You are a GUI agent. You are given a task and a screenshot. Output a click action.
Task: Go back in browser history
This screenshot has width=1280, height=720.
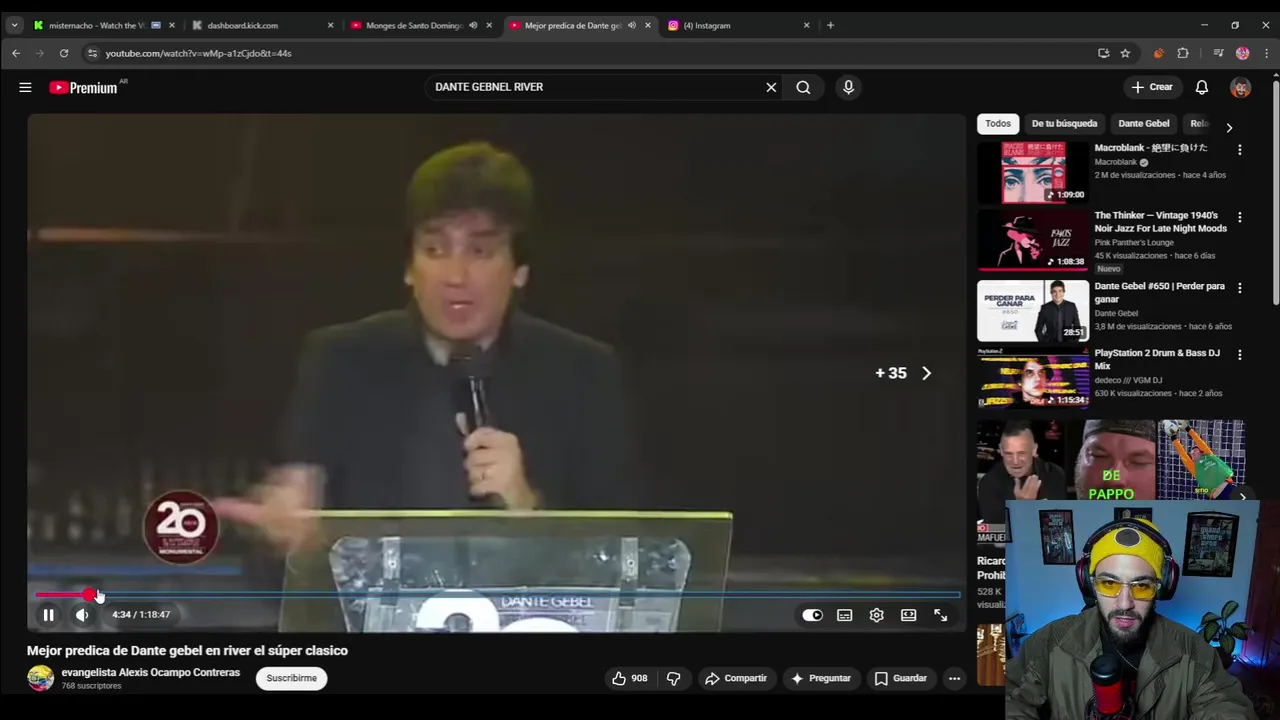click(x=16, y=53)
